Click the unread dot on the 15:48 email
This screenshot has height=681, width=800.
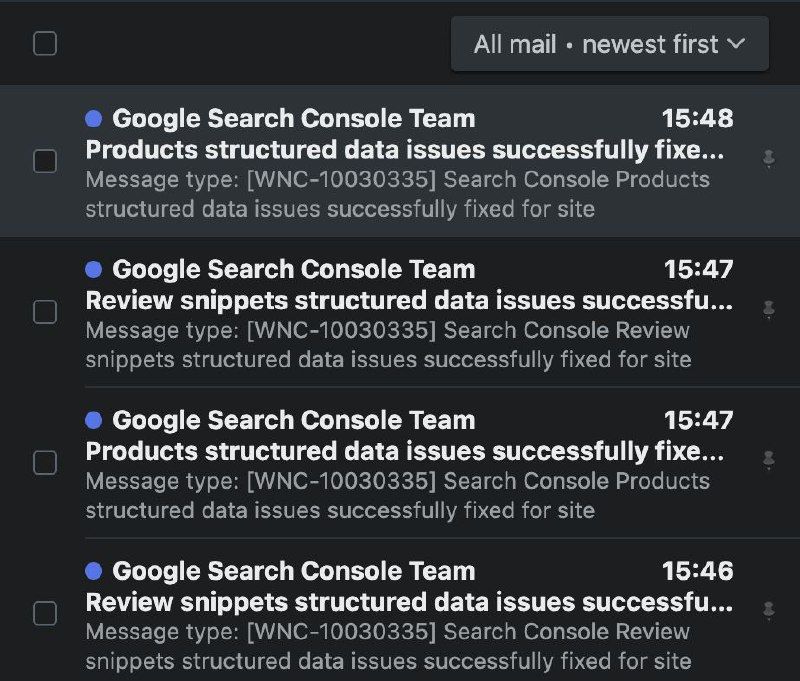click(94, 118)
